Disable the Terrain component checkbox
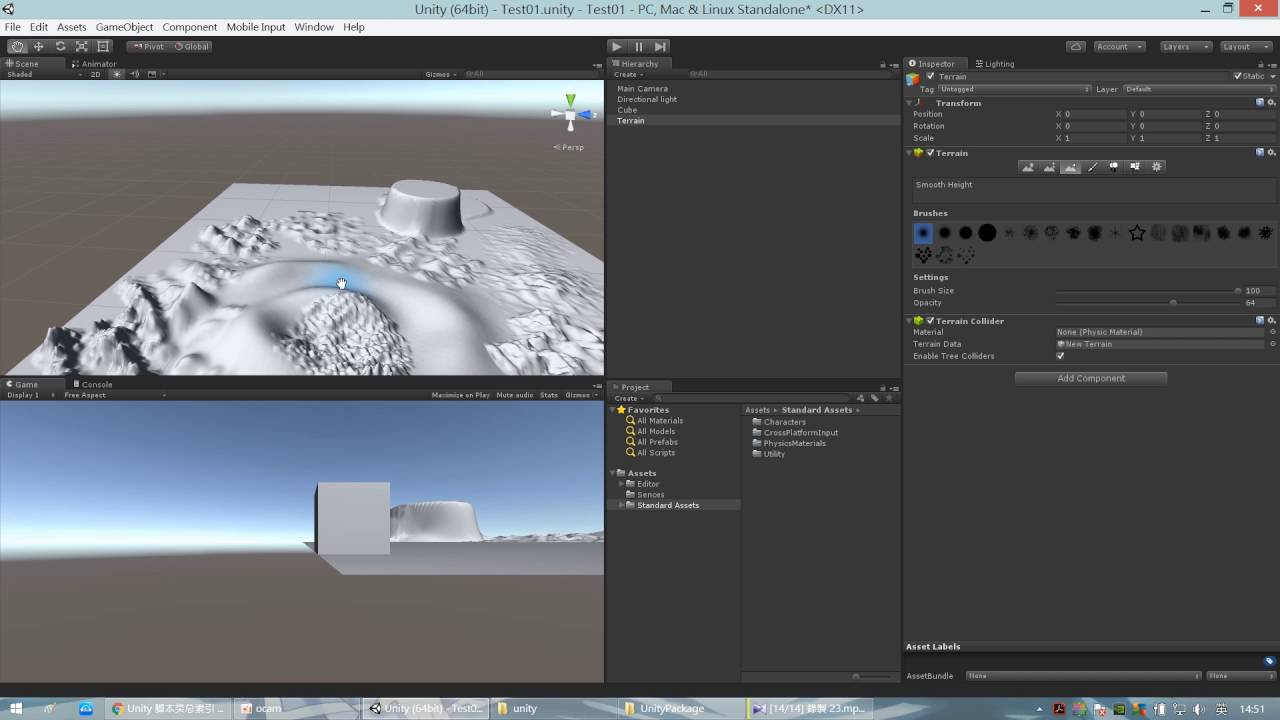Viewport: 1280px width, 720px height. [x=930, y=153]
